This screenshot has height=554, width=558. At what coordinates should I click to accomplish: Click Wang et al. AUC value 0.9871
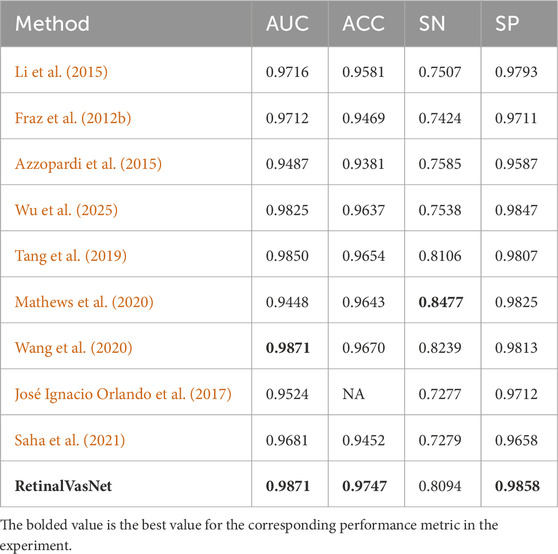tap(288, 348)
